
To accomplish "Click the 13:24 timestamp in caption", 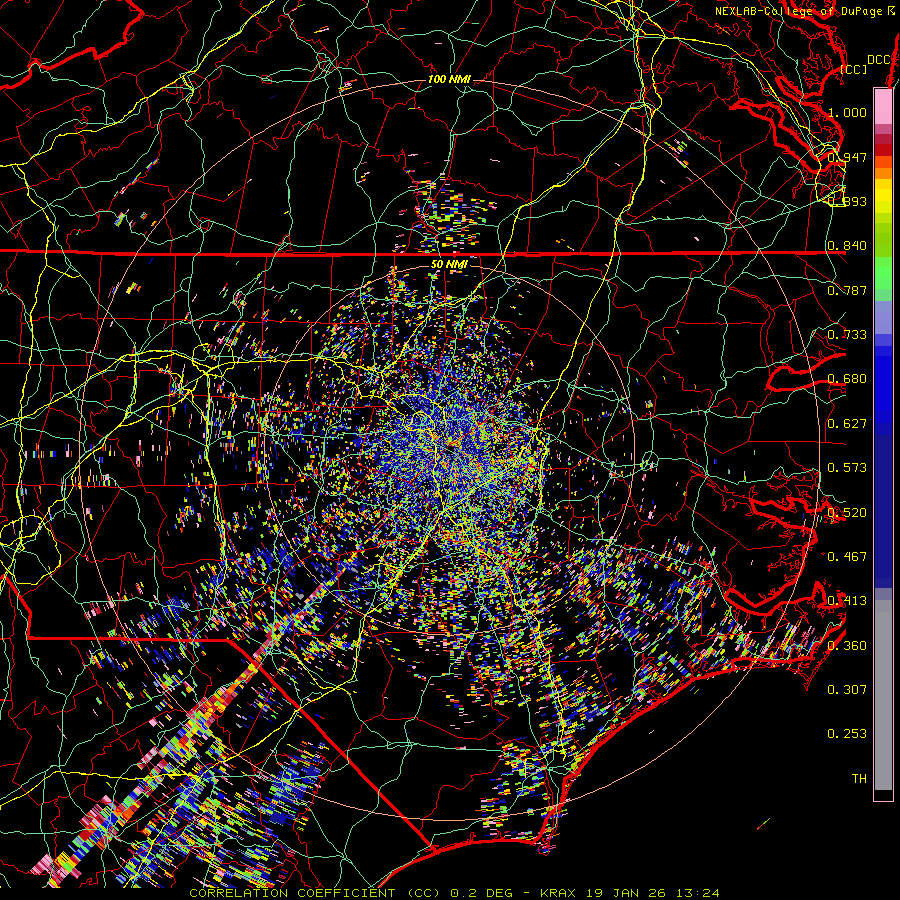I will (x=697, y=893).
